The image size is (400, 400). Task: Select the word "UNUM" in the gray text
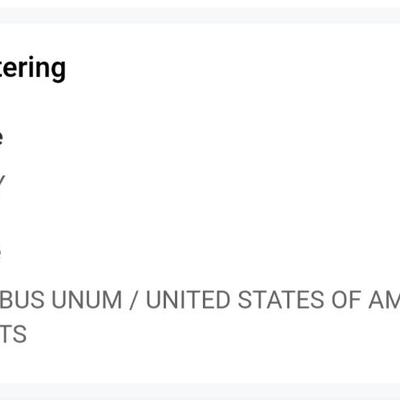pos(87,300)
